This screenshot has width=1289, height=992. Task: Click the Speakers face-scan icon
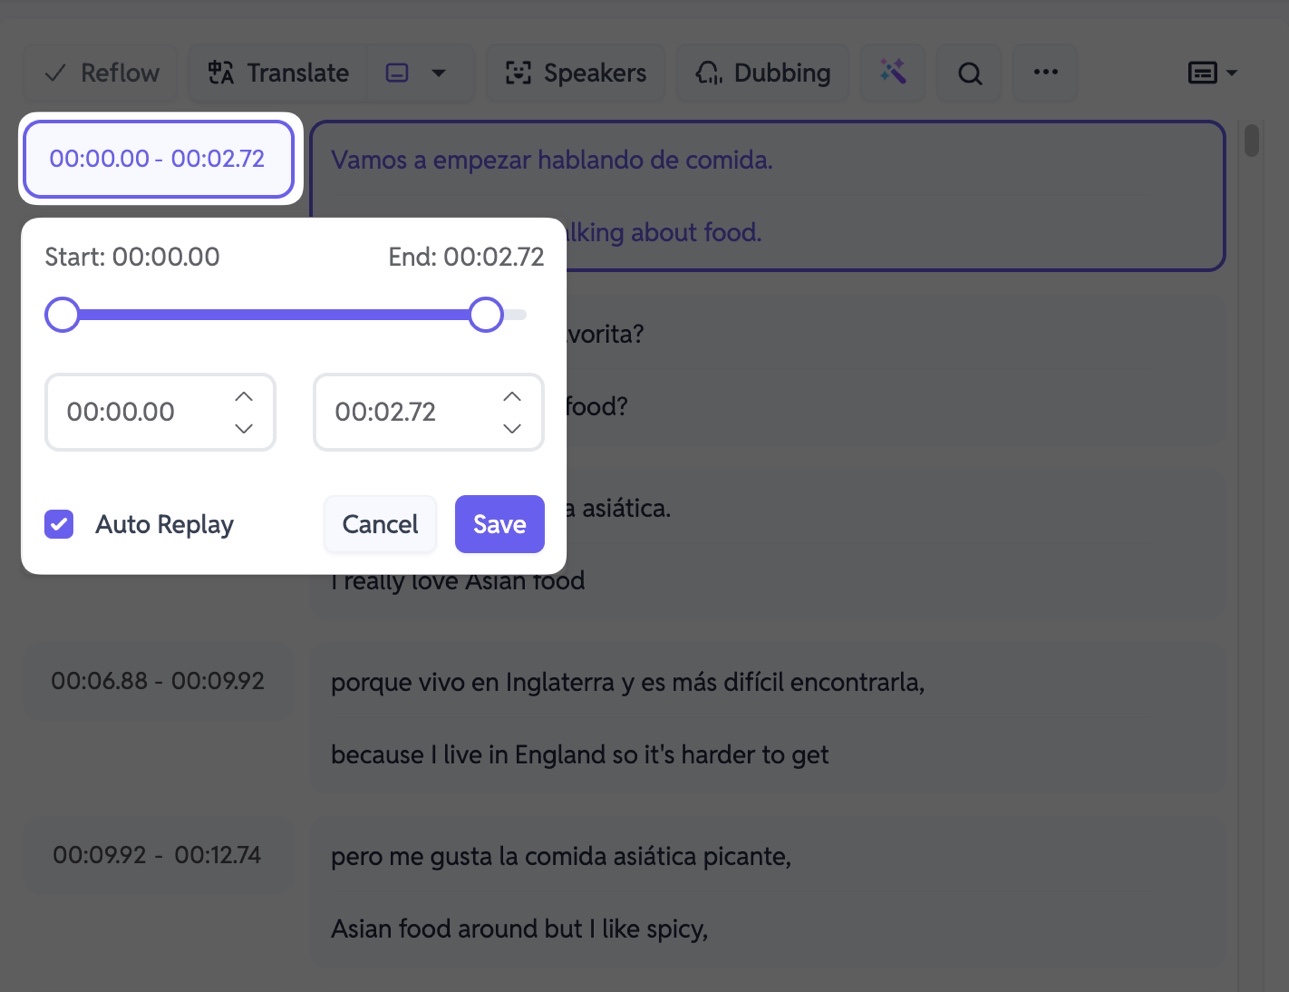point(518,73)
